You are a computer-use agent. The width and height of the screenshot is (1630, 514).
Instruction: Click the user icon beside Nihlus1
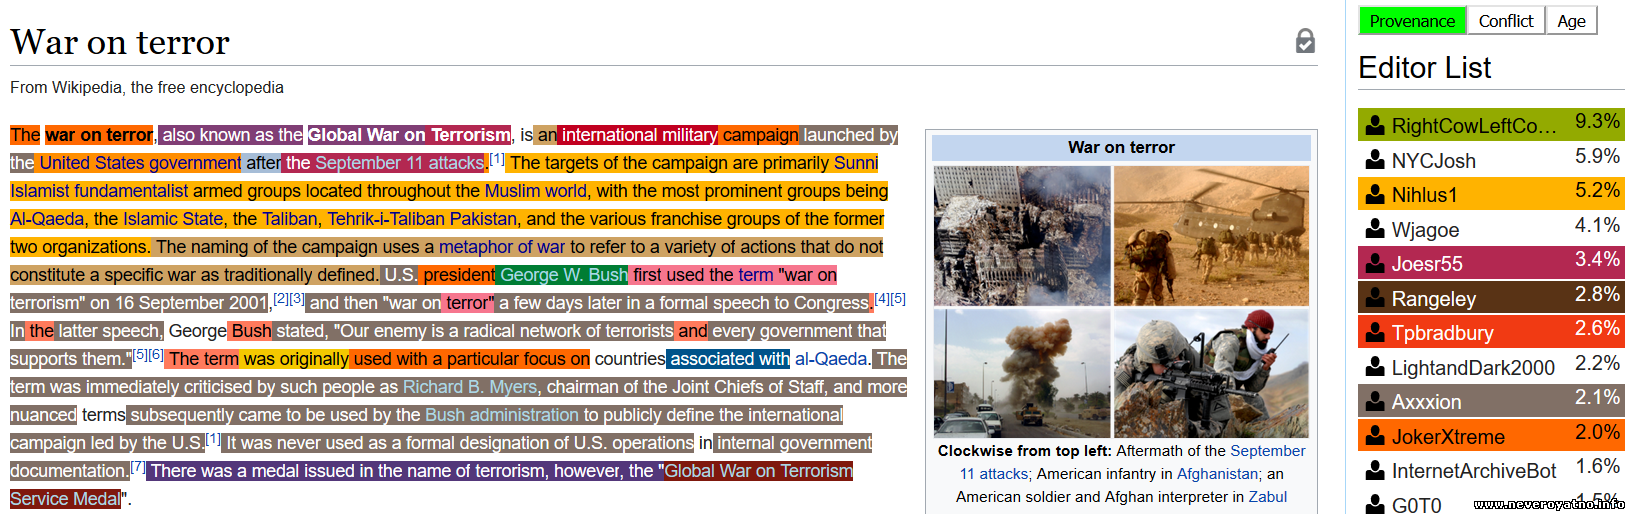point(1376,194)
